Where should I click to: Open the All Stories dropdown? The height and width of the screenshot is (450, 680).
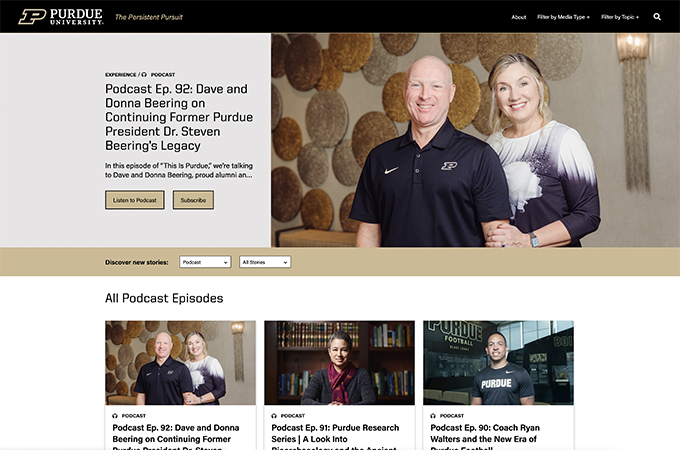point(265,262)
